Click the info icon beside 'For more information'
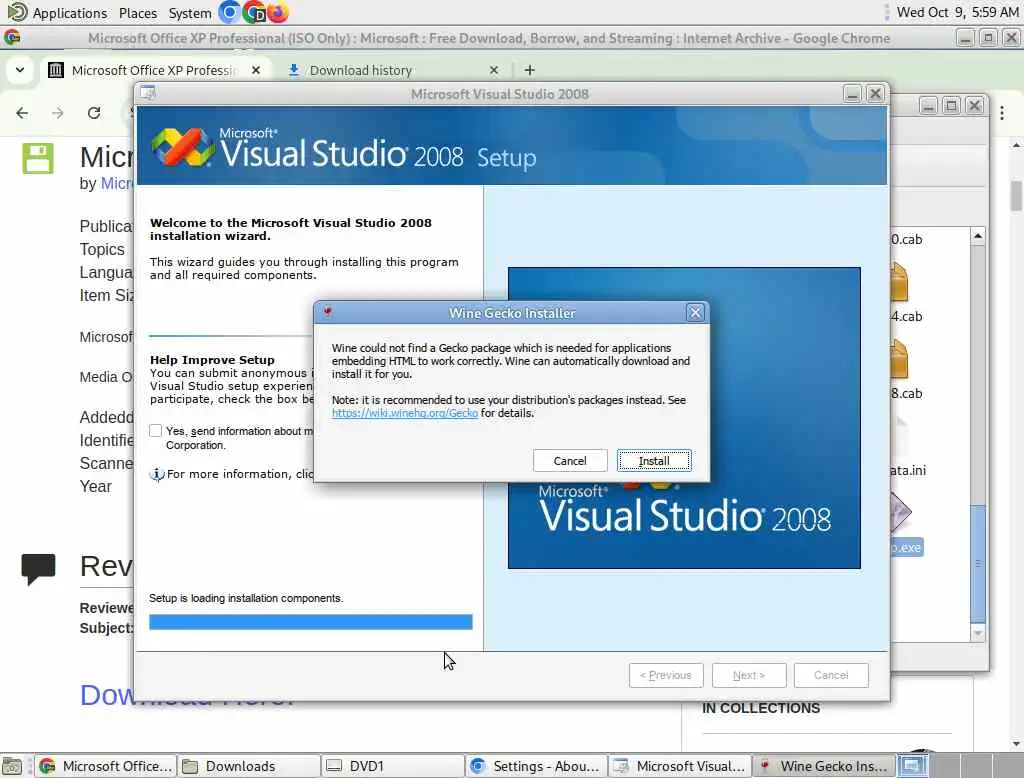Viewport: 1024px width, 778px height. 157,474
